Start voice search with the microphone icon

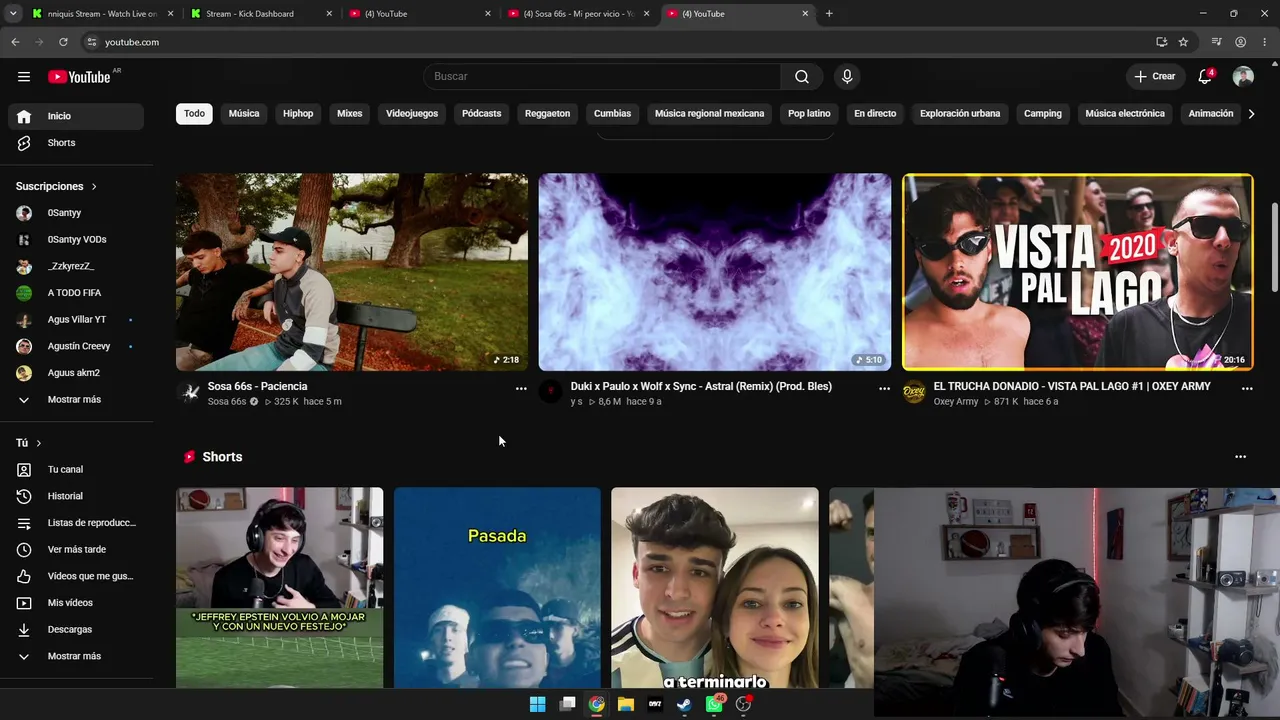pos(847,77)
